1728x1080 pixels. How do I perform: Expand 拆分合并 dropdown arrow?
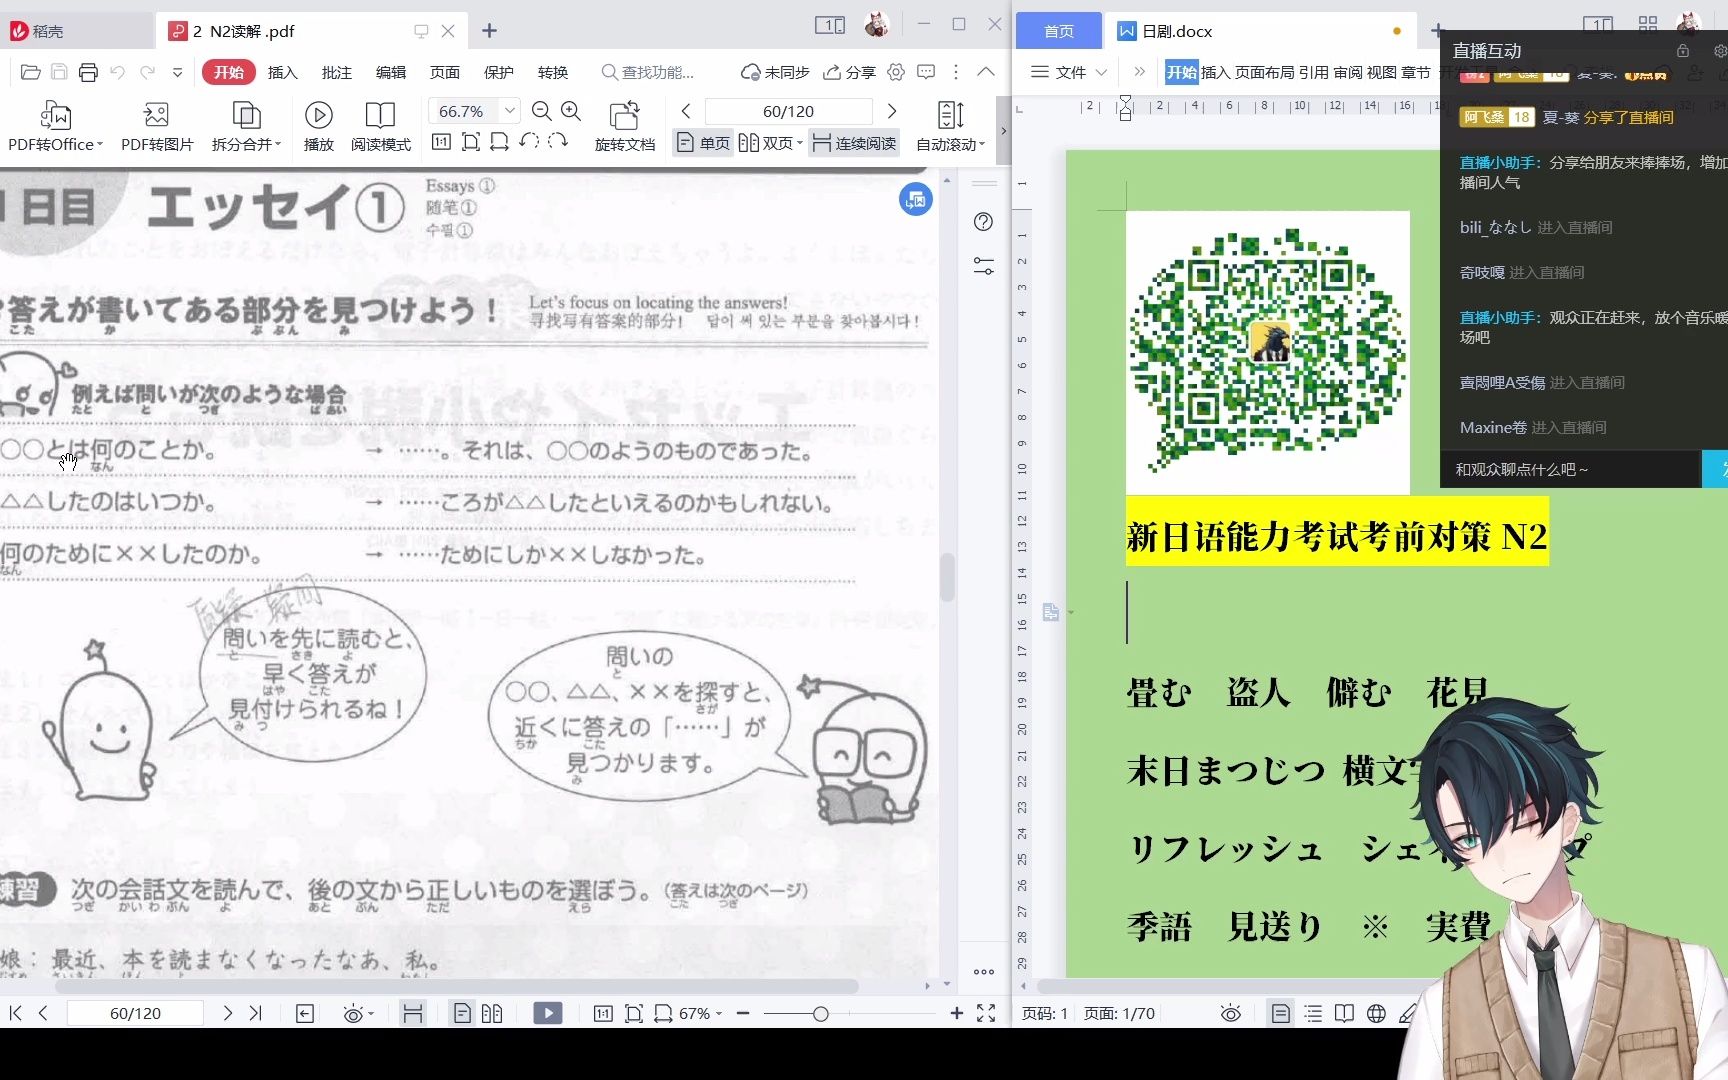pyautogui.click(x=278, y=145)
